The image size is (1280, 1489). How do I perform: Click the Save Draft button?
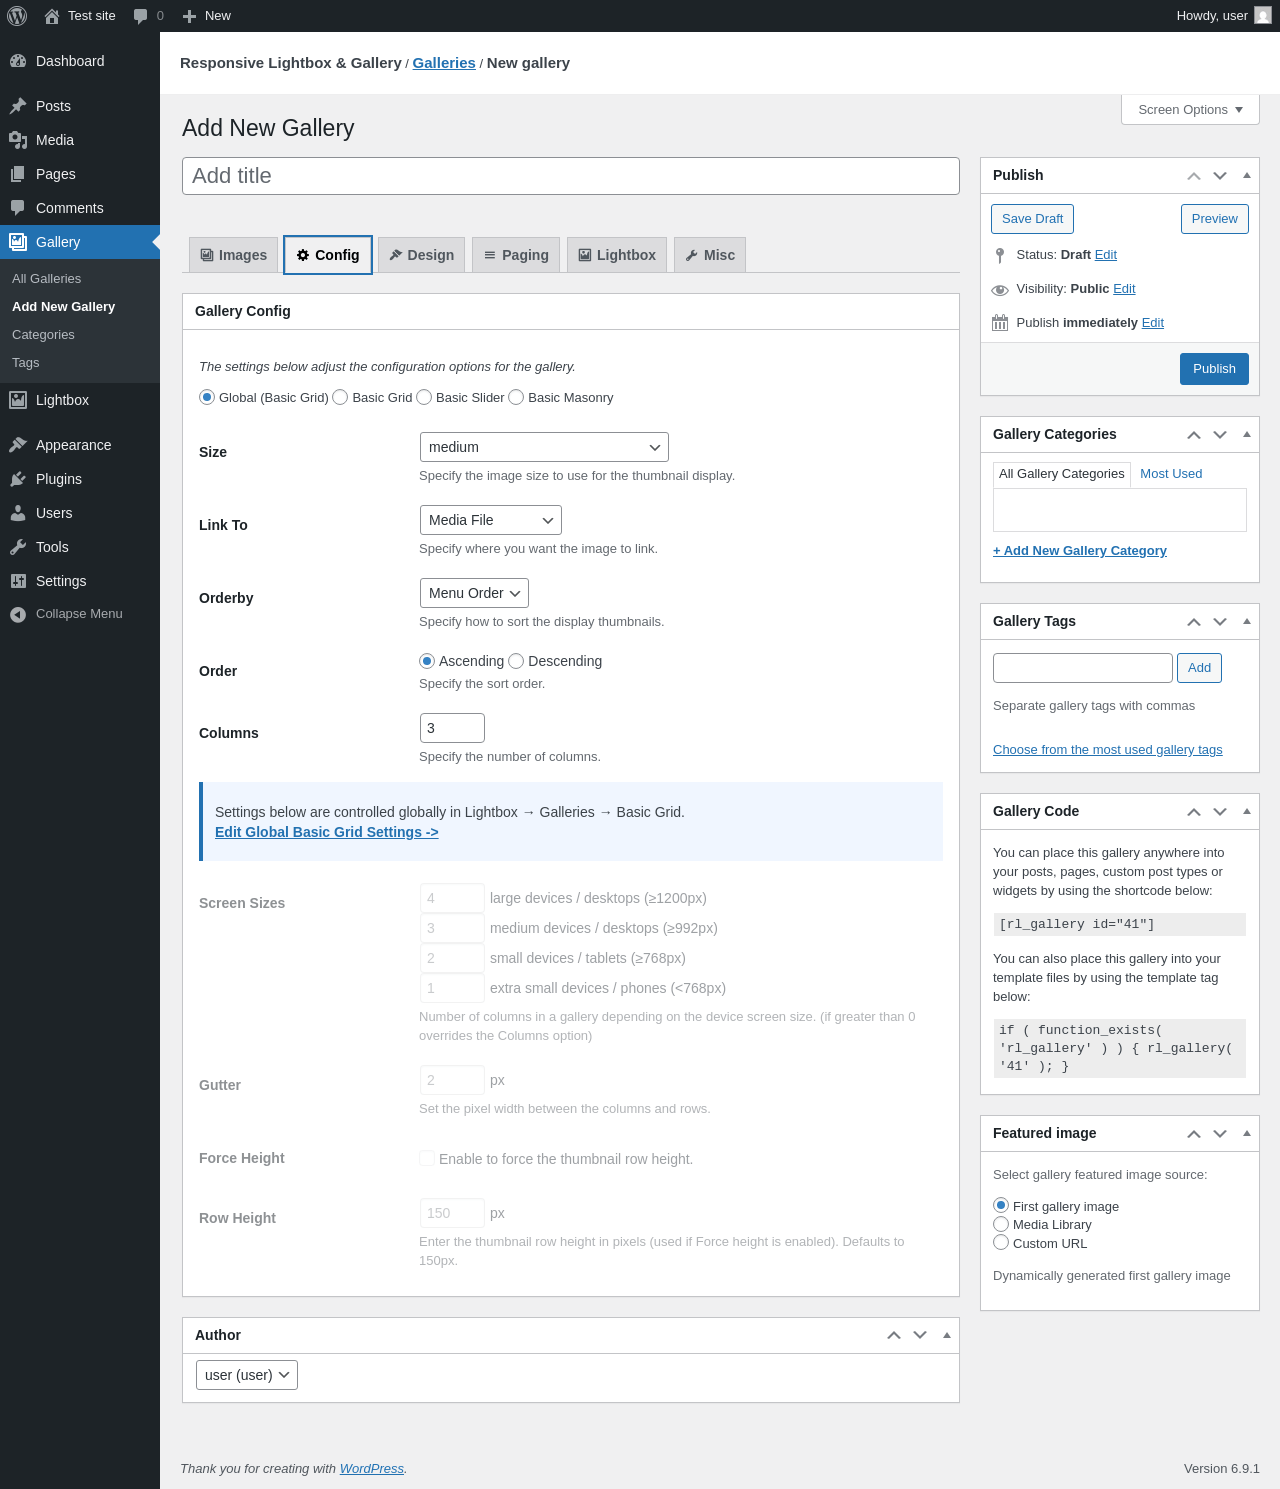tap(1032, 219)
